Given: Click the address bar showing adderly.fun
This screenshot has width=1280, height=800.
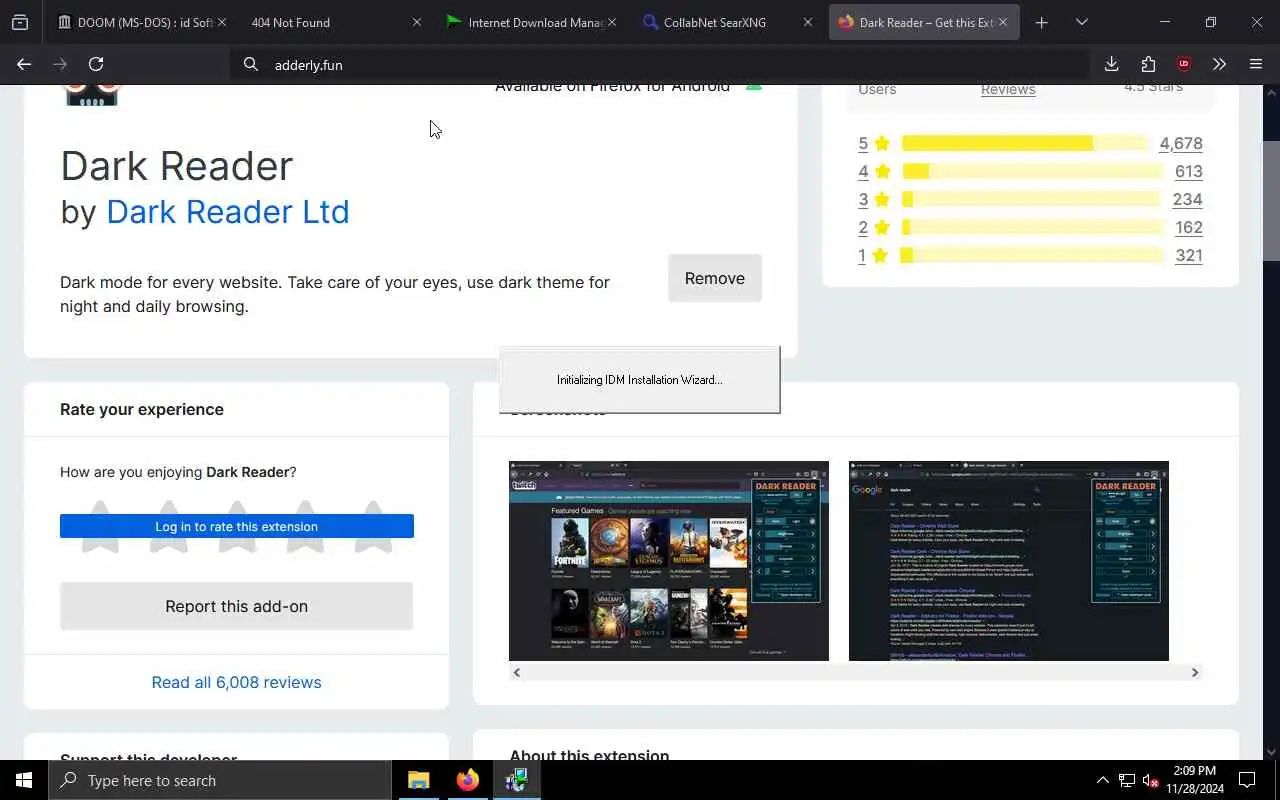Looking at the screenshot, I should click(660, 64).
